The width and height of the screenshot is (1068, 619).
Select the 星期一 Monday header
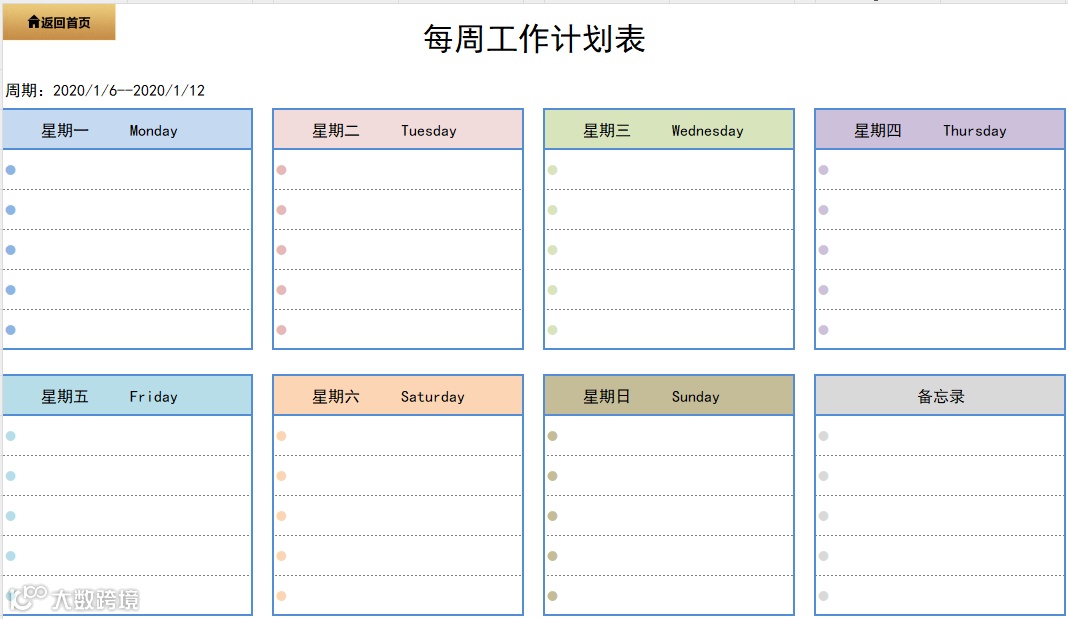[127, 129]
